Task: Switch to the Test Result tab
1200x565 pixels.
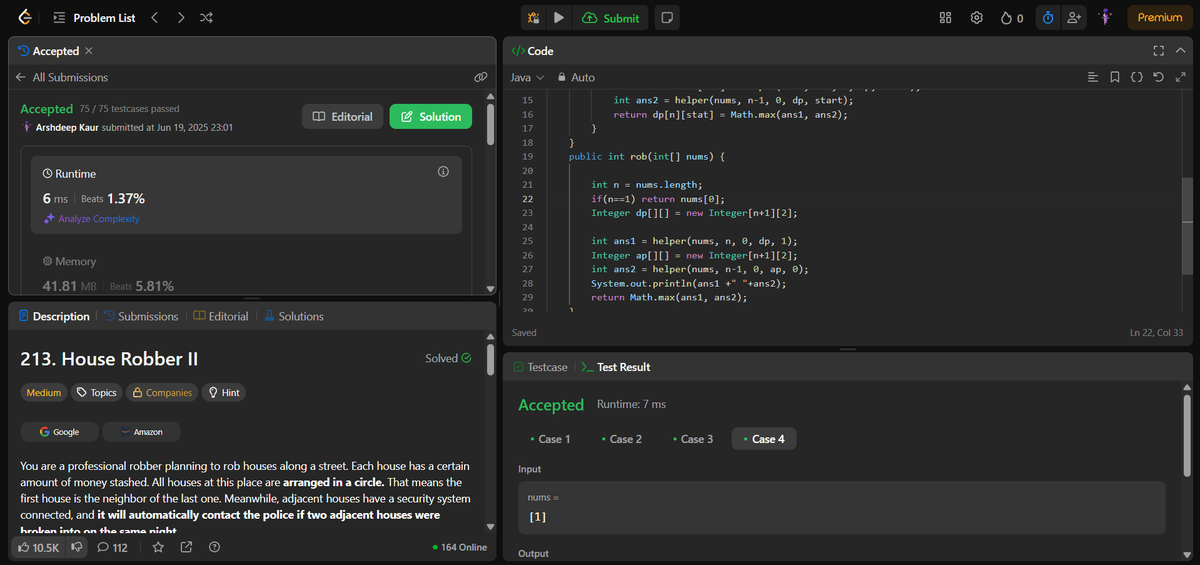Action: tap(615, 367)
